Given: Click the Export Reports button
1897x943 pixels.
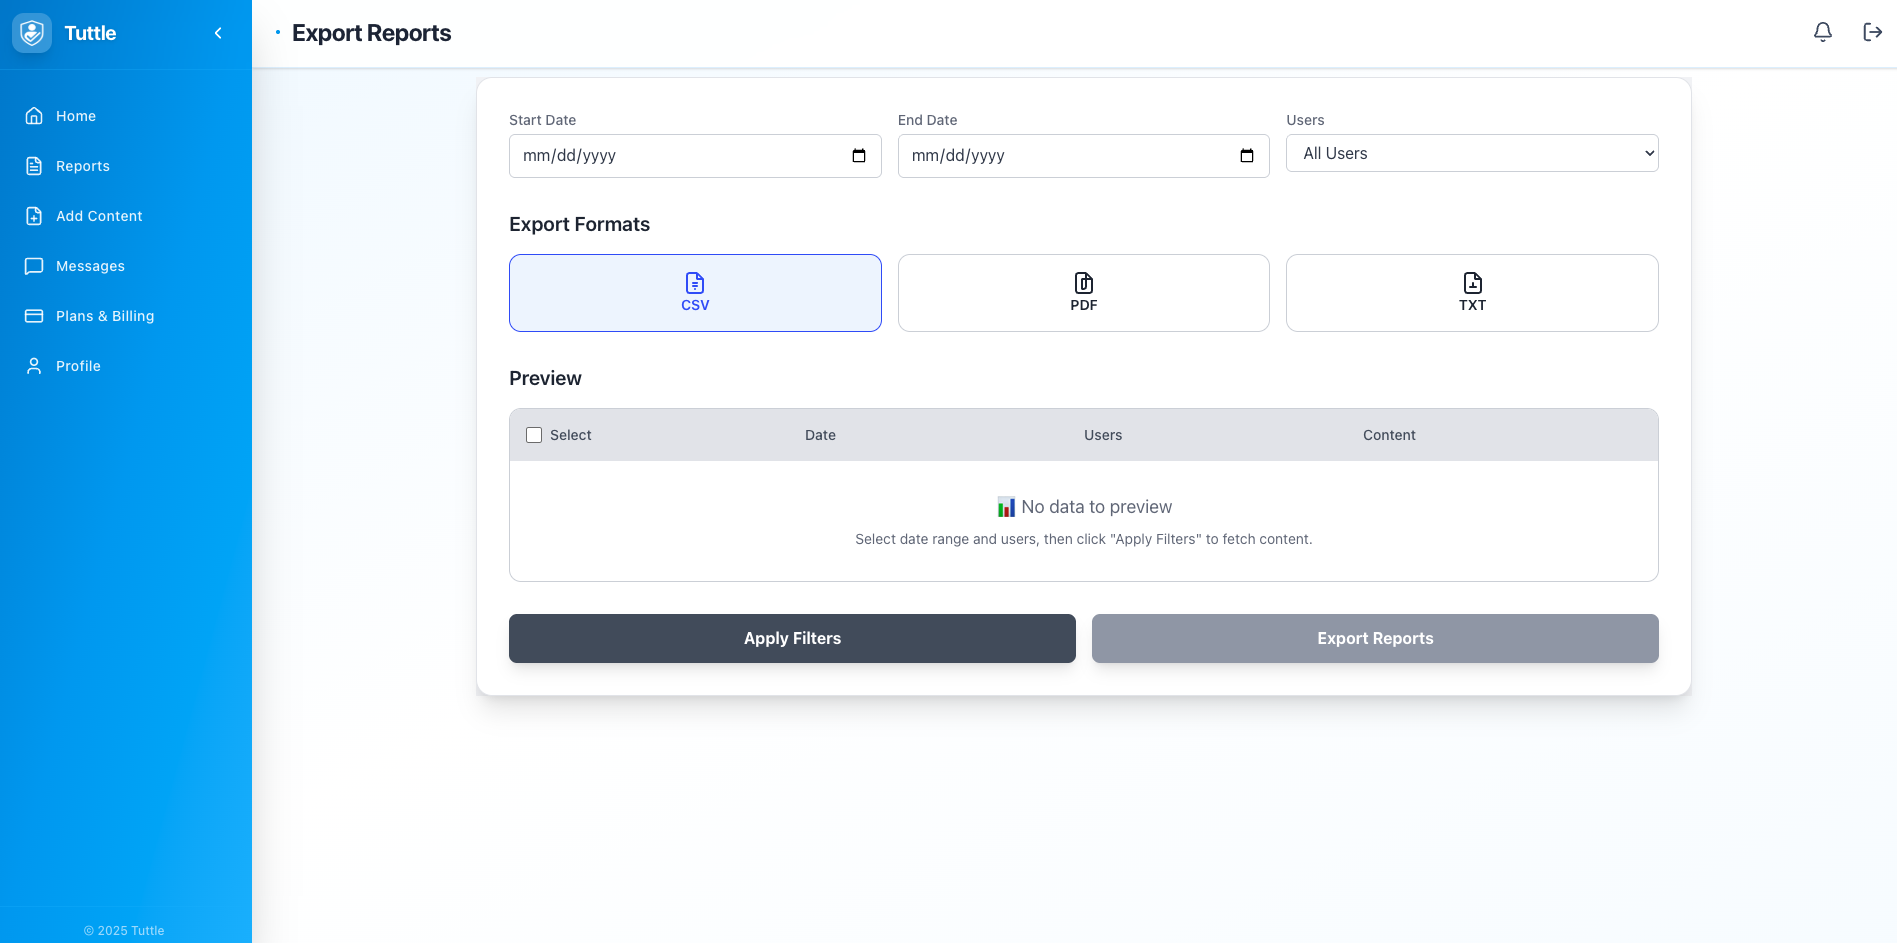Looking at the screenshot, I should click(1375, 638).
